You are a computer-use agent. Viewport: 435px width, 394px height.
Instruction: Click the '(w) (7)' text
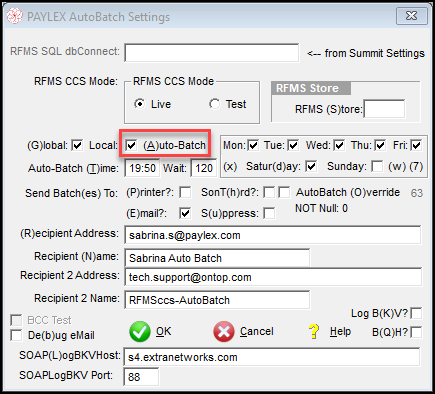pos(406,166)
